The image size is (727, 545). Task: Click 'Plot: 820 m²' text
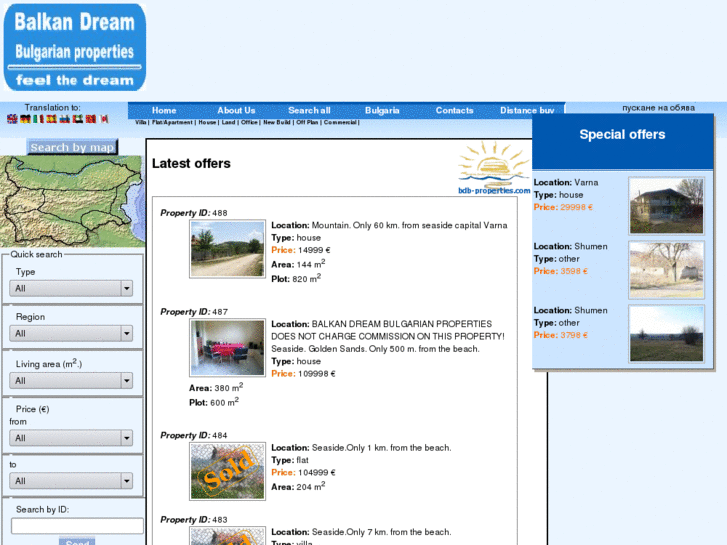coord(296,278)
